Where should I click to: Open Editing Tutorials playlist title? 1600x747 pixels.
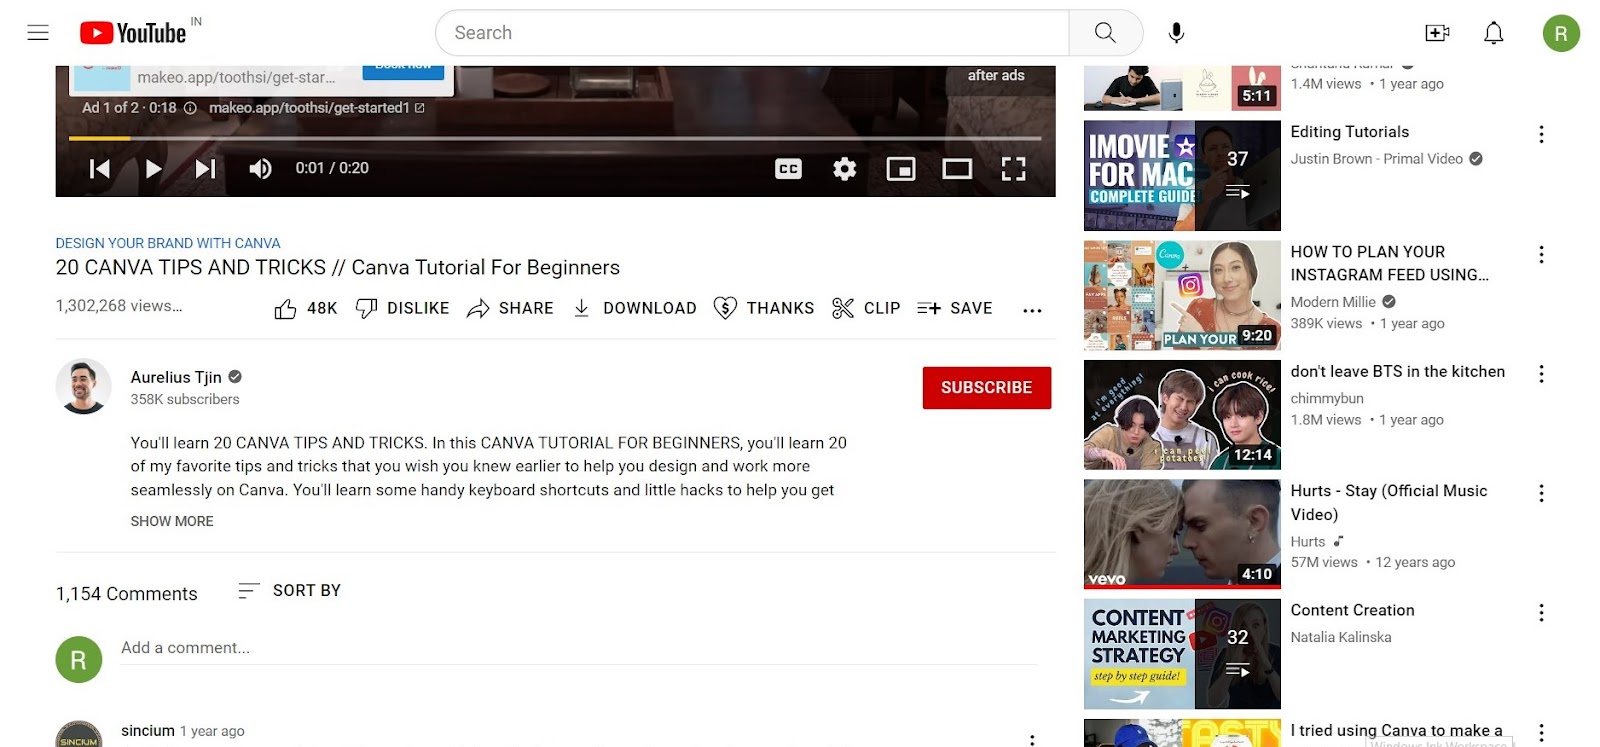tap(1350, 132)
